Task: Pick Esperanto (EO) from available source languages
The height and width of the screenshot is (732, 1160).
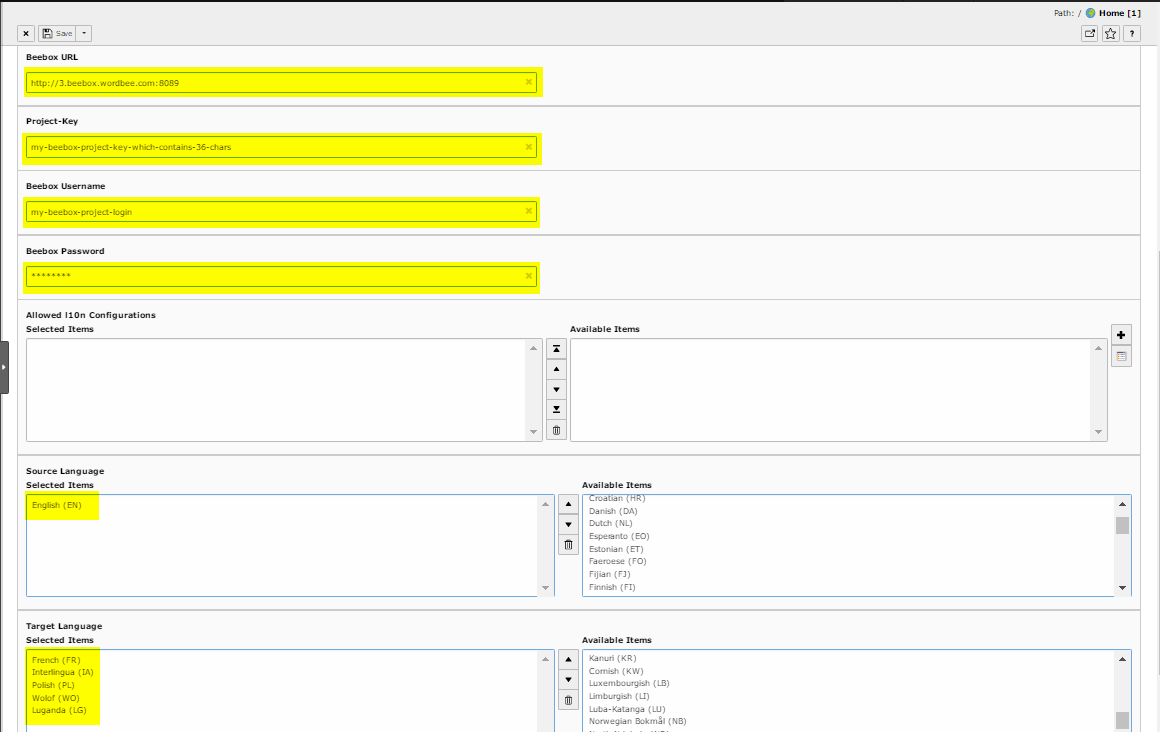Action: click(618, 536)
